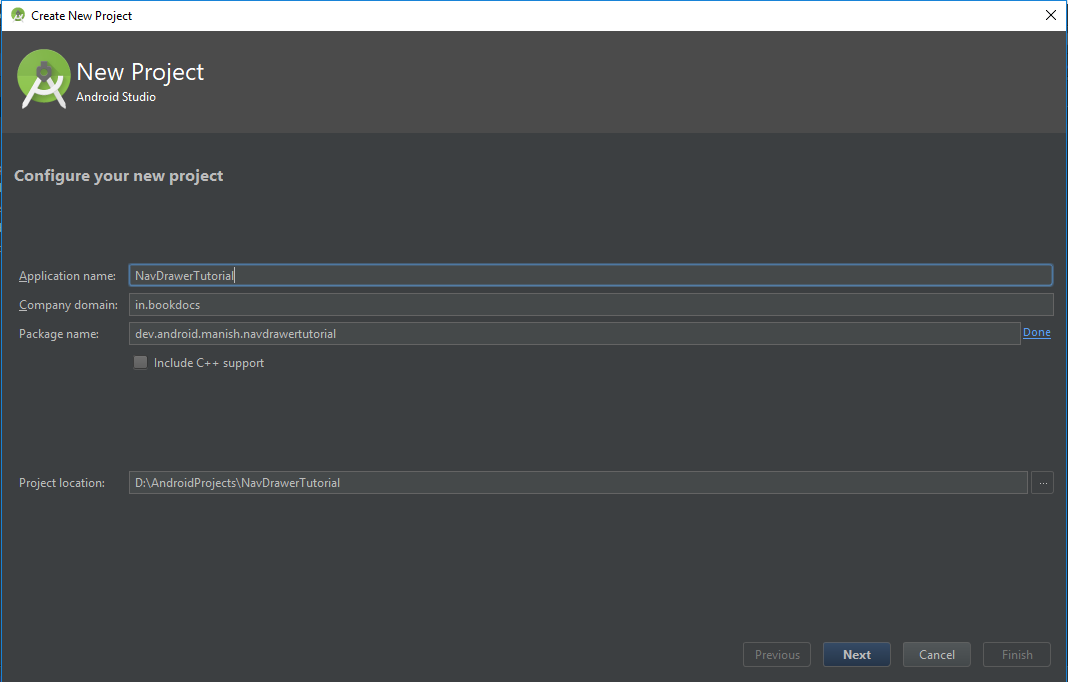The image size is (1068, 682).
Task: Click the disabled Previous button
Action: [x=776, y=655]
